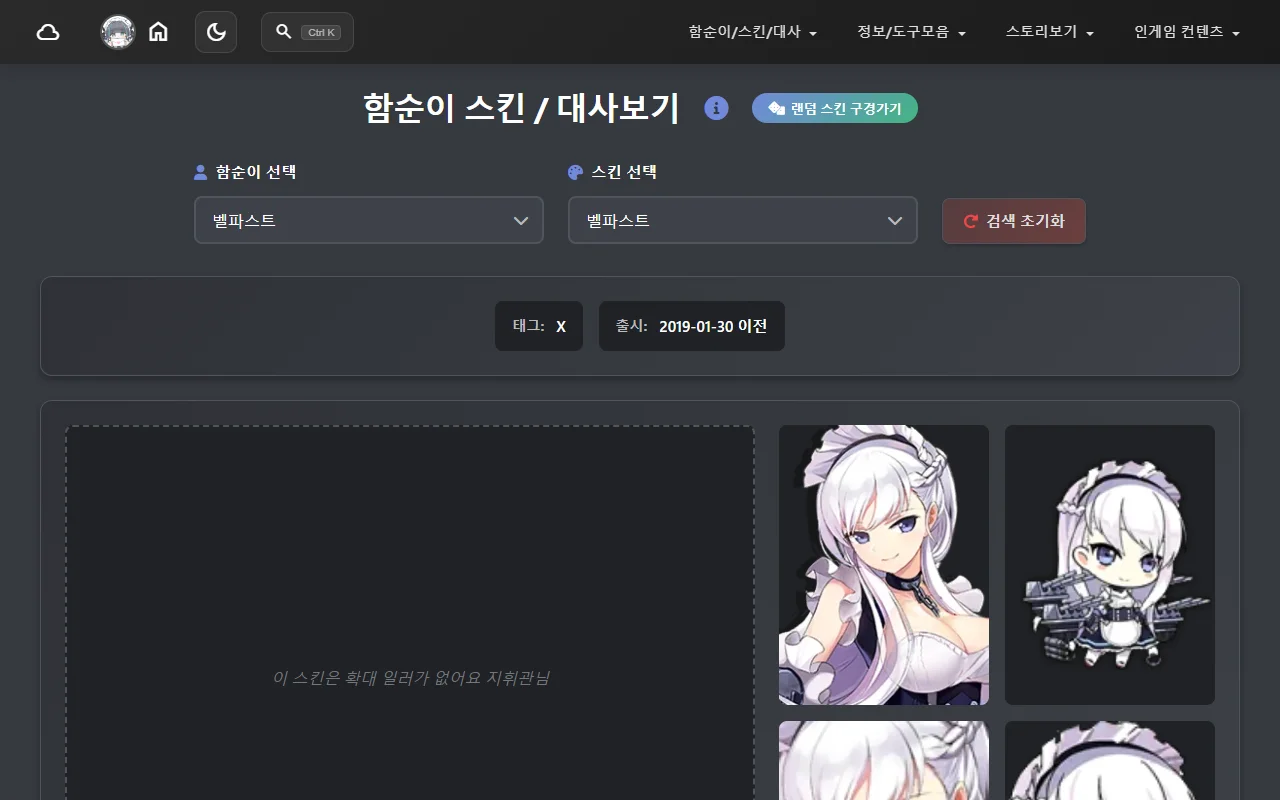
Task: Click the cloud logo icon
Action: (x=48, y=32)
